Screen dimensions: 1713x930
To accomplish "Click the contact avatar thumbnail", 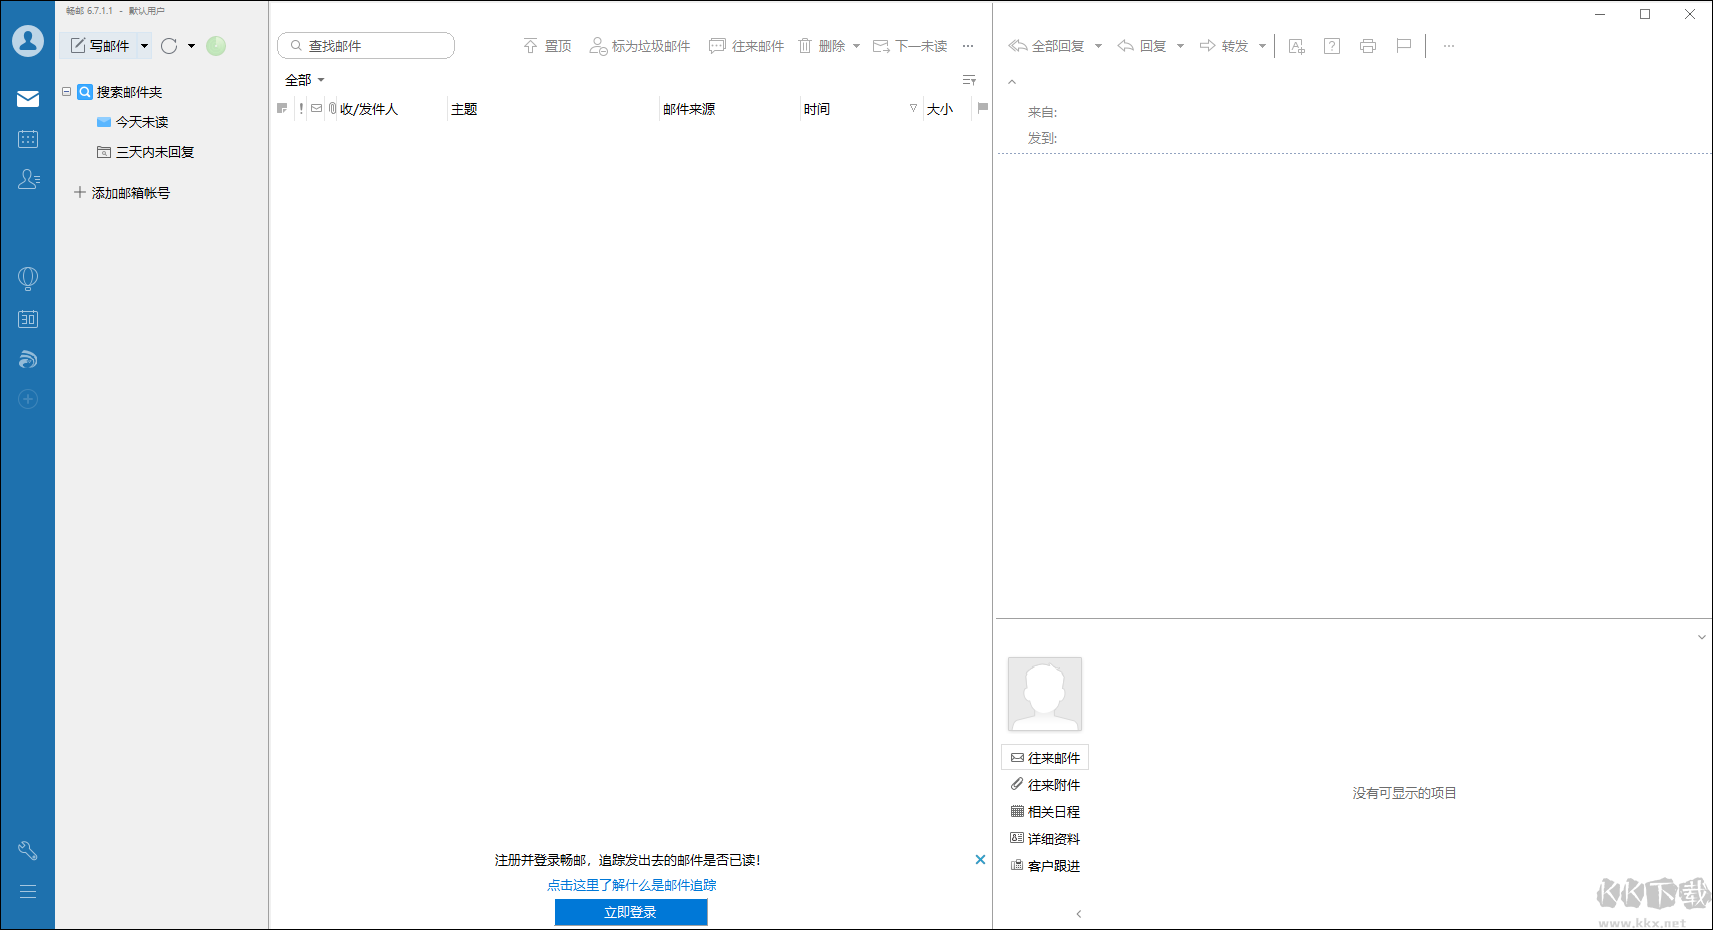I will [1045, 694].
